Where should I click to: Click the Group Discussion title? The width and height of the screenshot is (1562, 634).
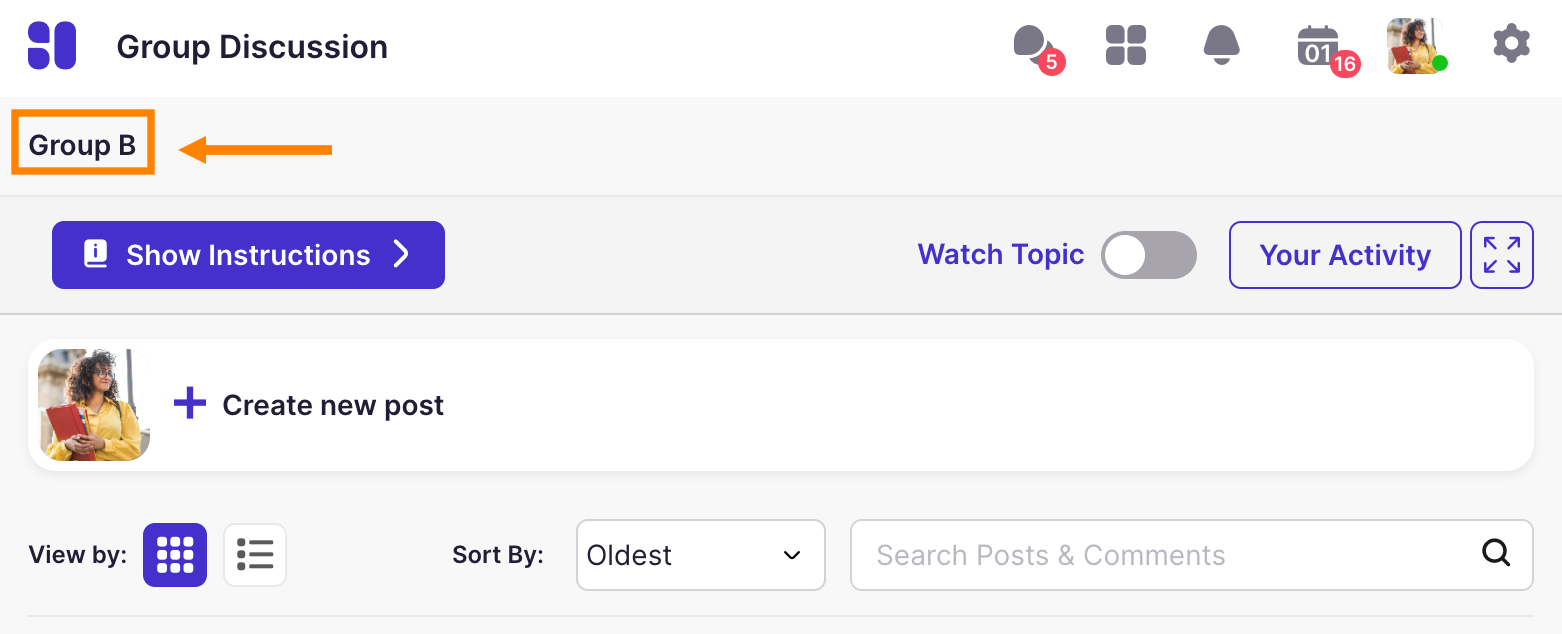coord(252,47)
